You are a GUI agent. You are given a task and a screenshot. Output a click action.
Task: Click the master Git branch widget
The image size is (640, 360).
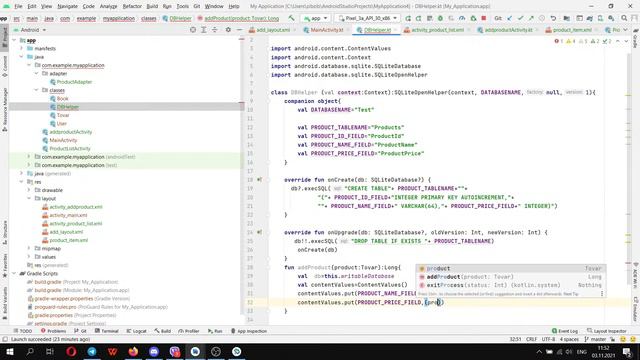tap(596, 339)
